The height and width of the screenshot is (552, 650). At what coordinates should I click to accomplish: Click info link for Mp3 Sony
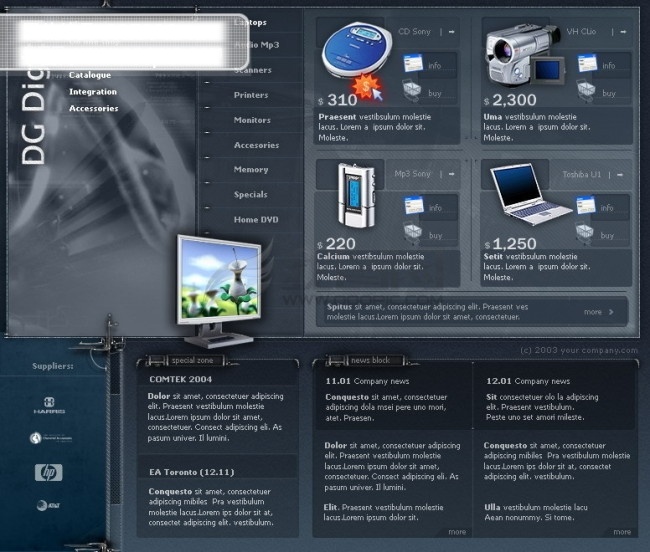coord(435,208)
